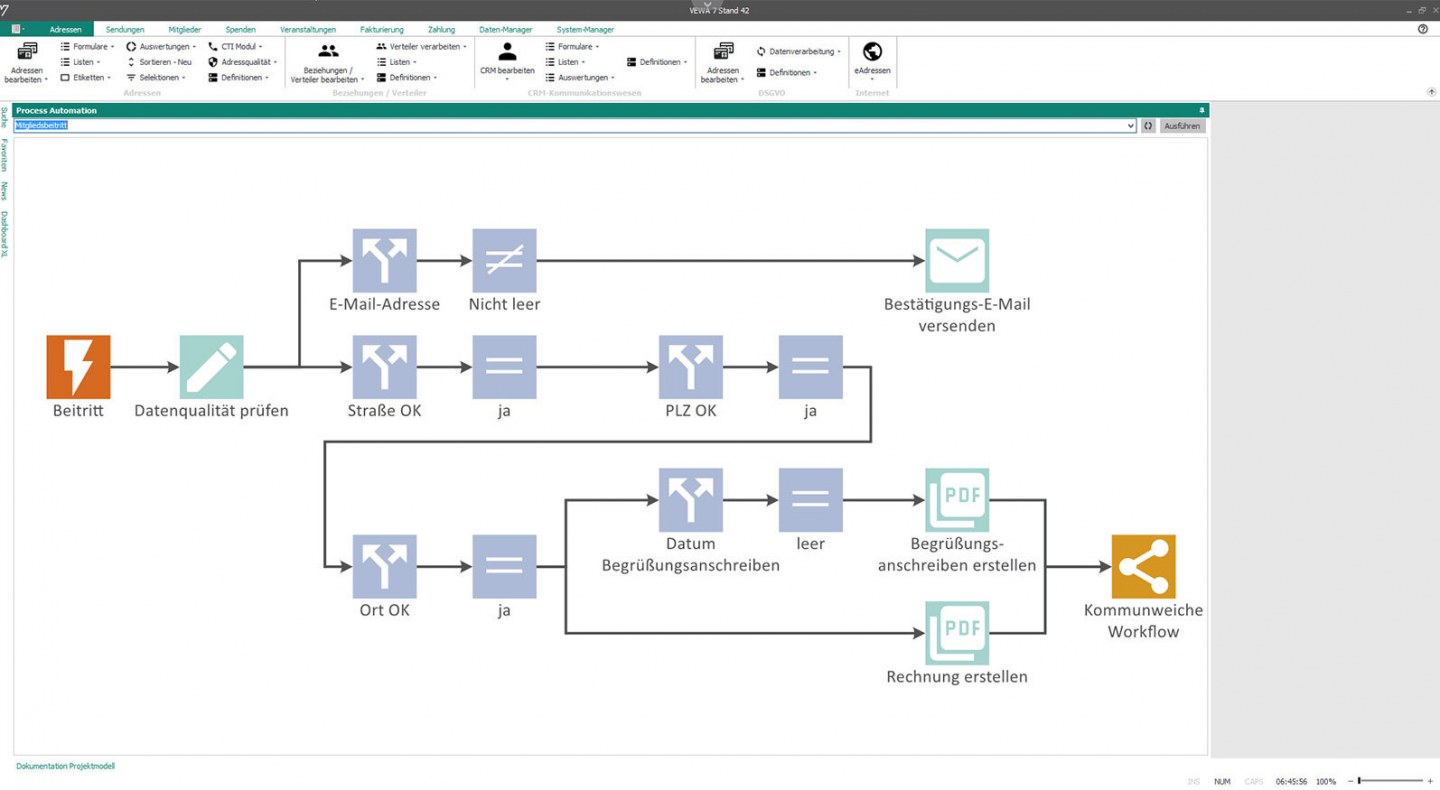Viewport: 1440px width, 790px height.
Task: Switch to the Sendungen ribbon tab
Action: point(125,30)
